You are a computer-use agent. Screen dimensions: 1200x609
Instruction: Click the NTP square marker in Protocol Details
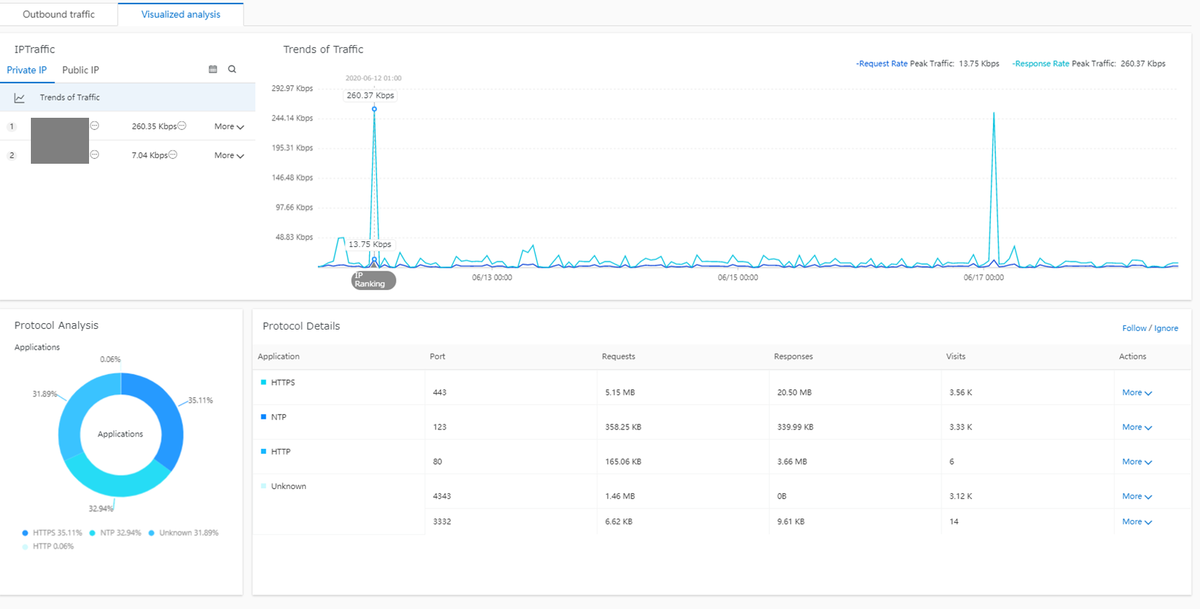tap(264, 417)
